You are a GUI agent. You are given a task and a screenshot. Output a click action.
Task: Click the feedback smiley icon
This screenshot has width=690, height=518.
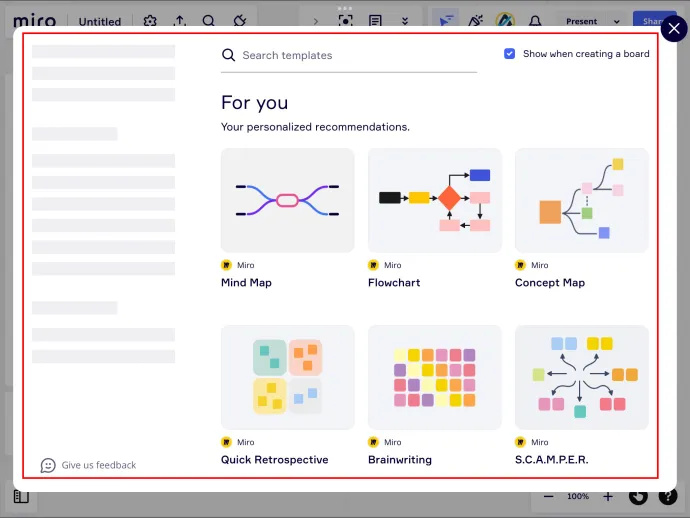tap(48, 465)
